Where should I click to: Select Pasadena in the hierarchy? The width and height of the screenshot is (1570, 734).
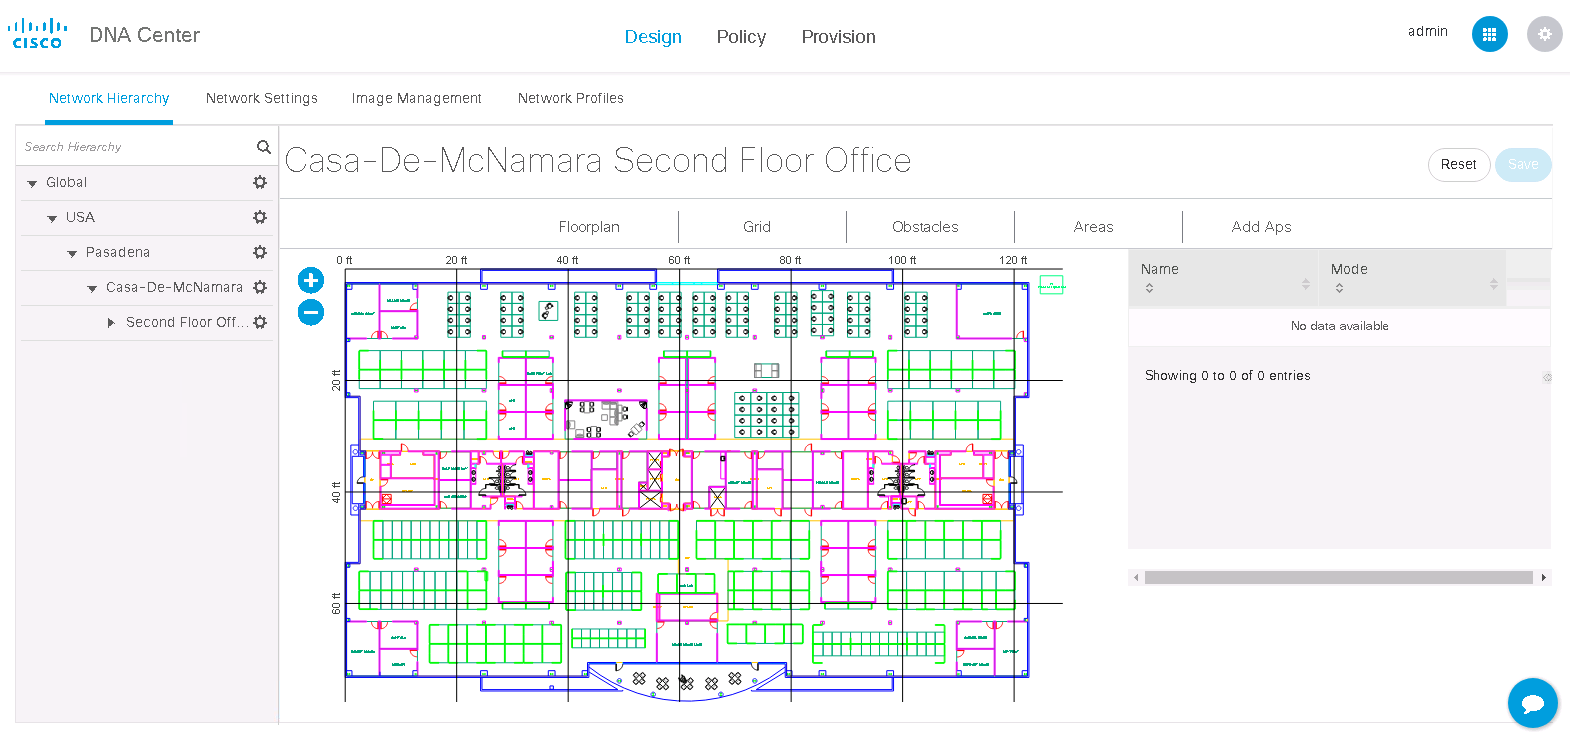[117, 252]
